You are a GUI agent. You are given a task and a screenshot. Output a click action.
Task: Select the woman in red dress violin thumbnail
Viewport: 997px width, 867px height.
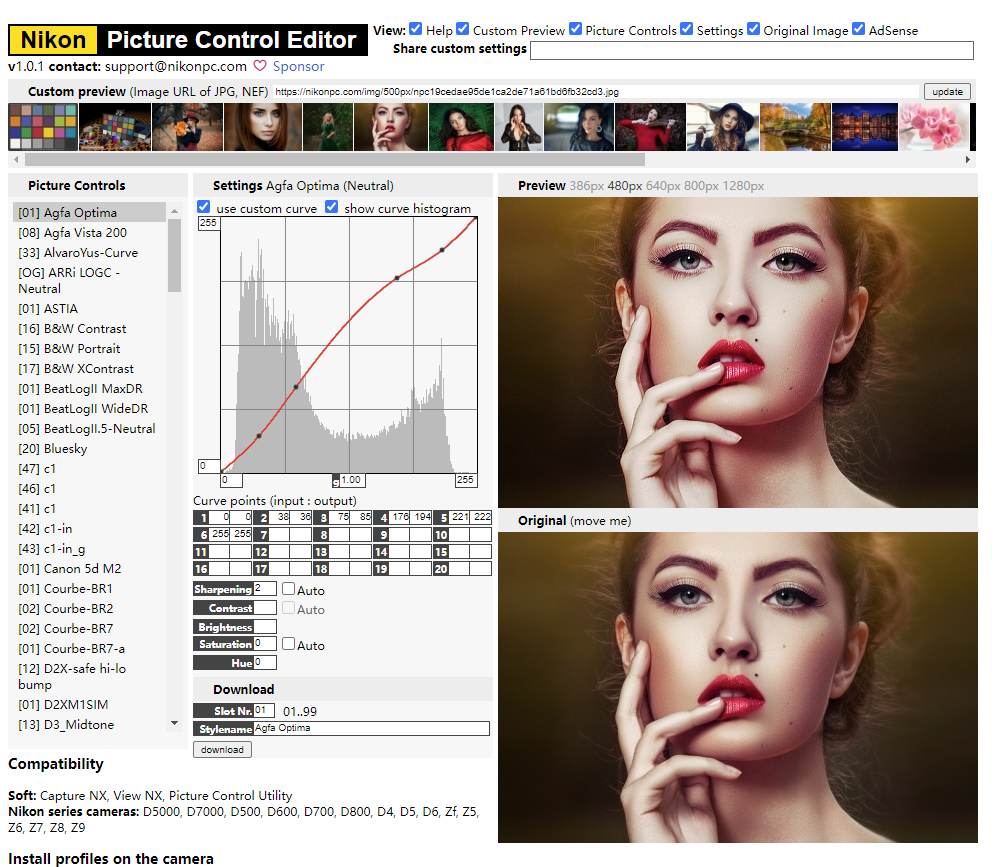coord(650,127)
